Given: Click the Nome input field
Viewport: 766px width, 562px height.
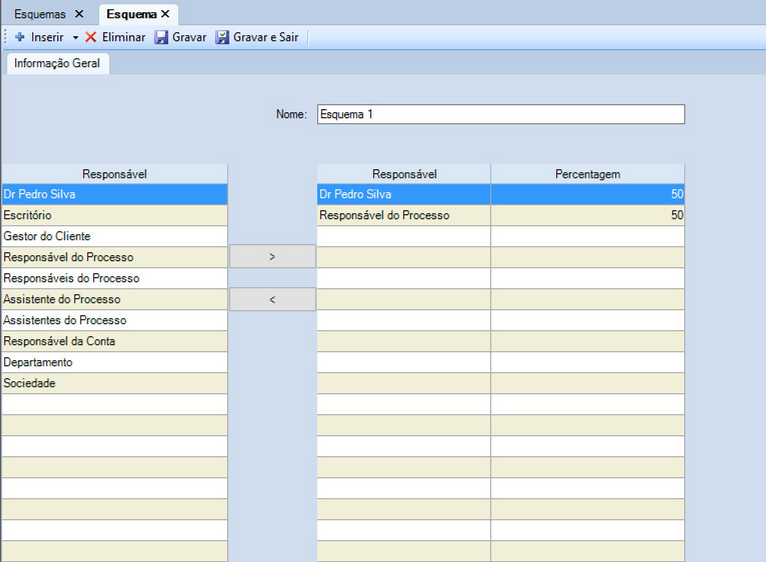Looking at the screenshot, I should [501, 114].
